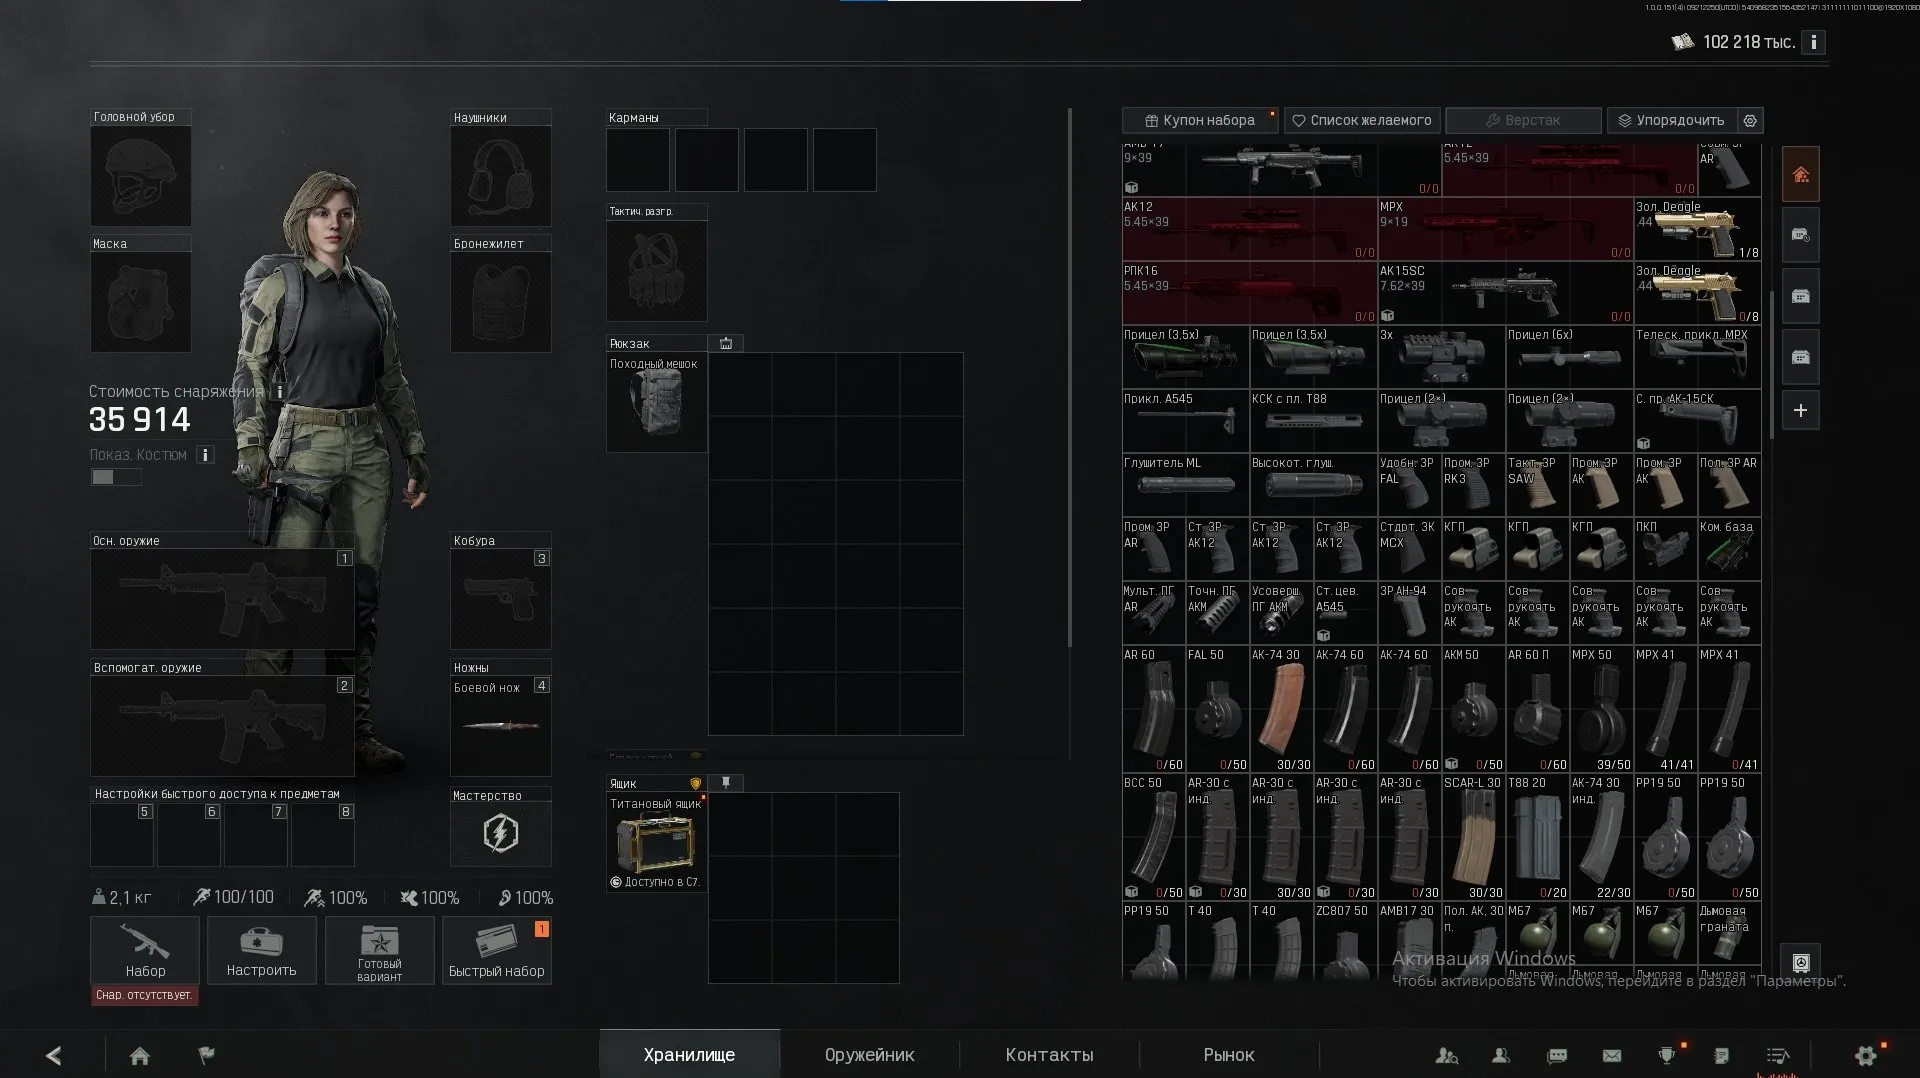Click the info icon next to the currency balance
The height and width of the screenshot is (1078, 1920).
pyautogui.click(x=1813, y=42)
